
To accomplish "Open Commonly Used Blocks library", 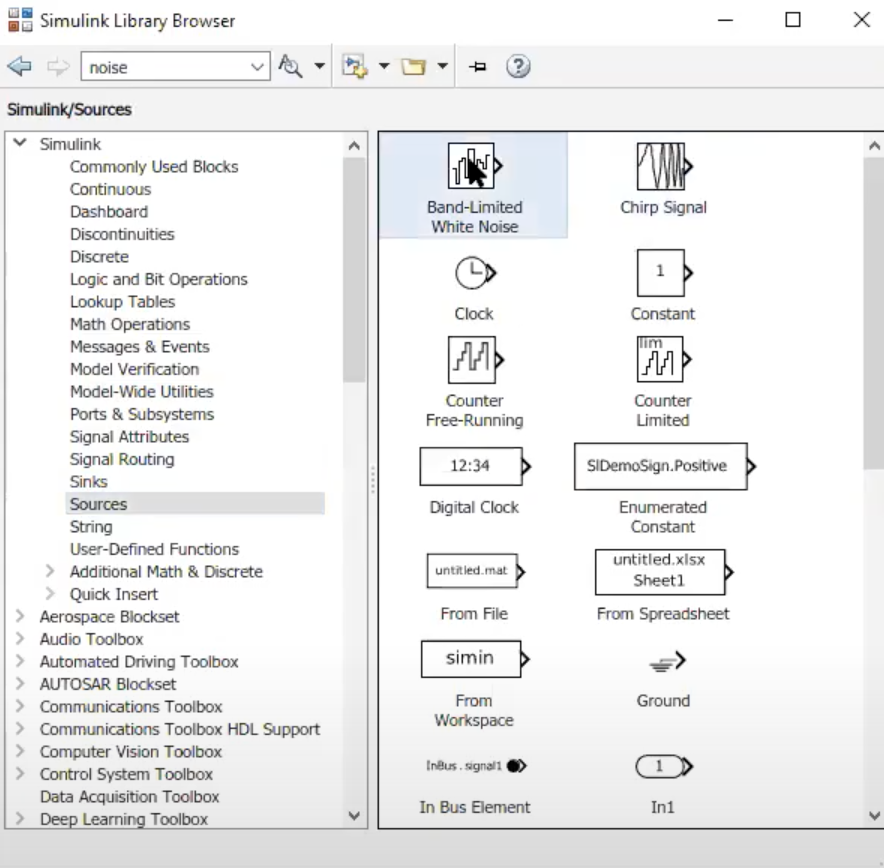I will pyautogui.click(x=154, y=167).
